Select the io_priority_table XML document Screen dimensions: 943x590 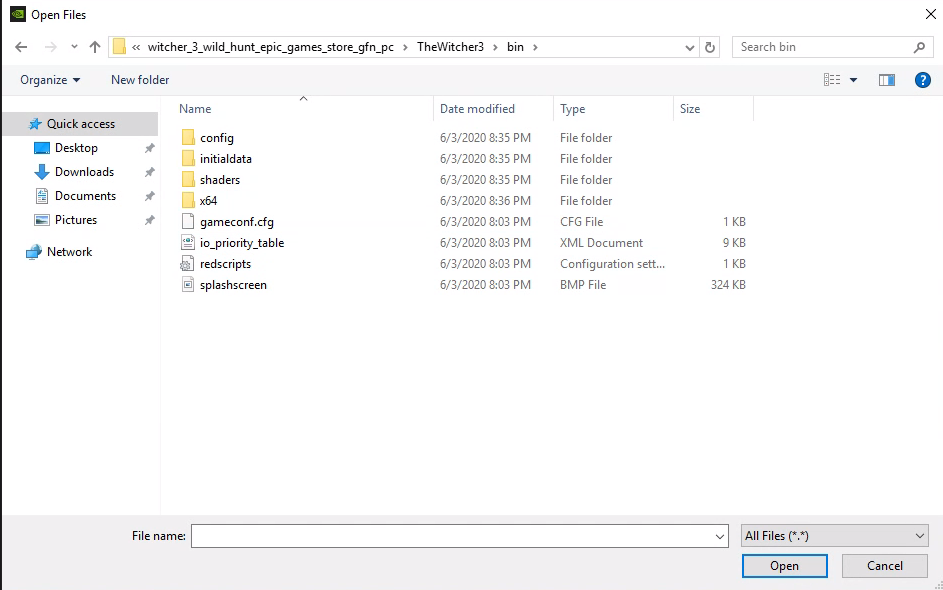241,243
